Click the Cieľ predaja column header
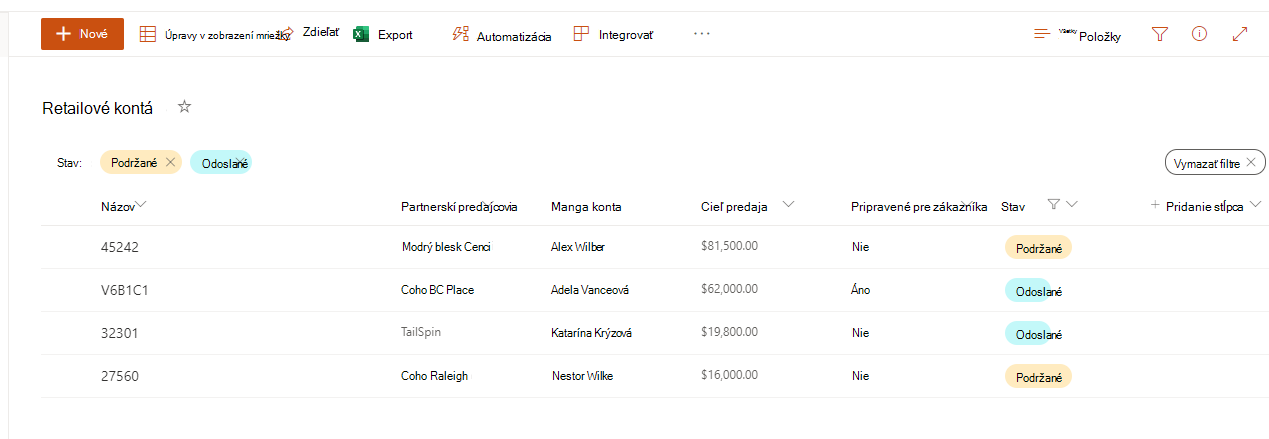 [x=734, y=207]
